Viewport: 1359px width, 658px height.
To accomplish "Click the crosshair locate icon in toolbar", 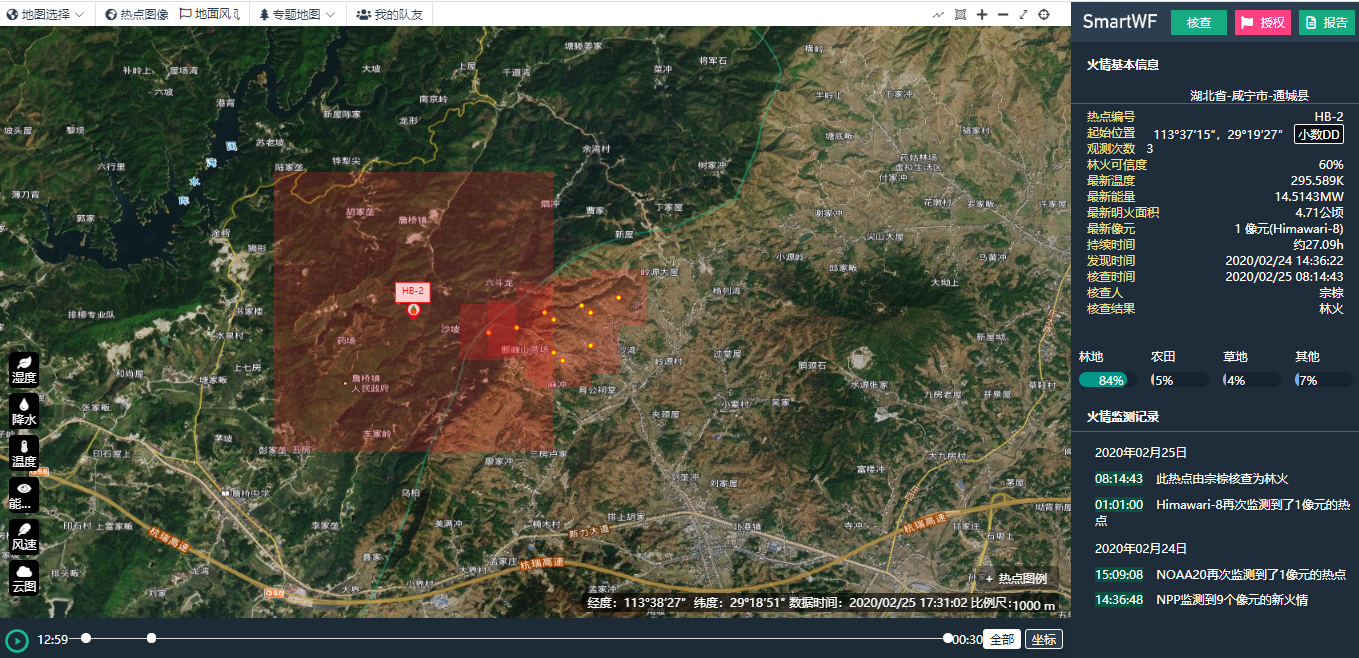I will (x=1044, y=14).
